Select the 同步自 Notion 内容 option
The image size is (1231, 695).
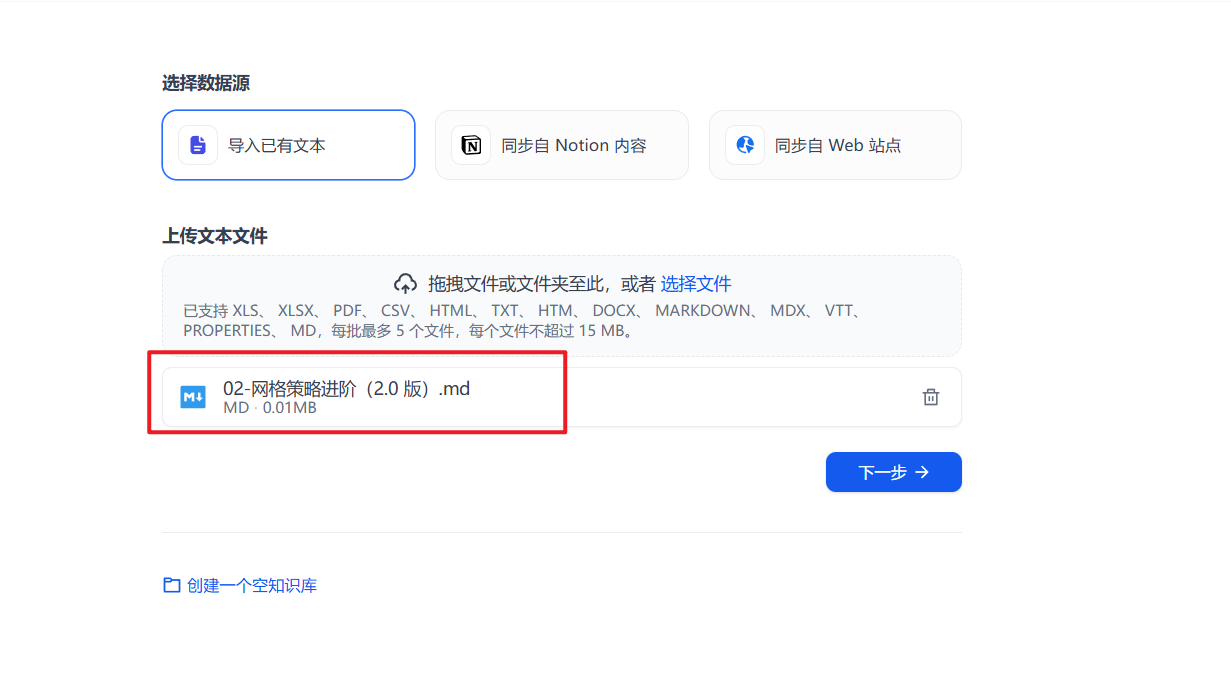click(x=561, y=145)
